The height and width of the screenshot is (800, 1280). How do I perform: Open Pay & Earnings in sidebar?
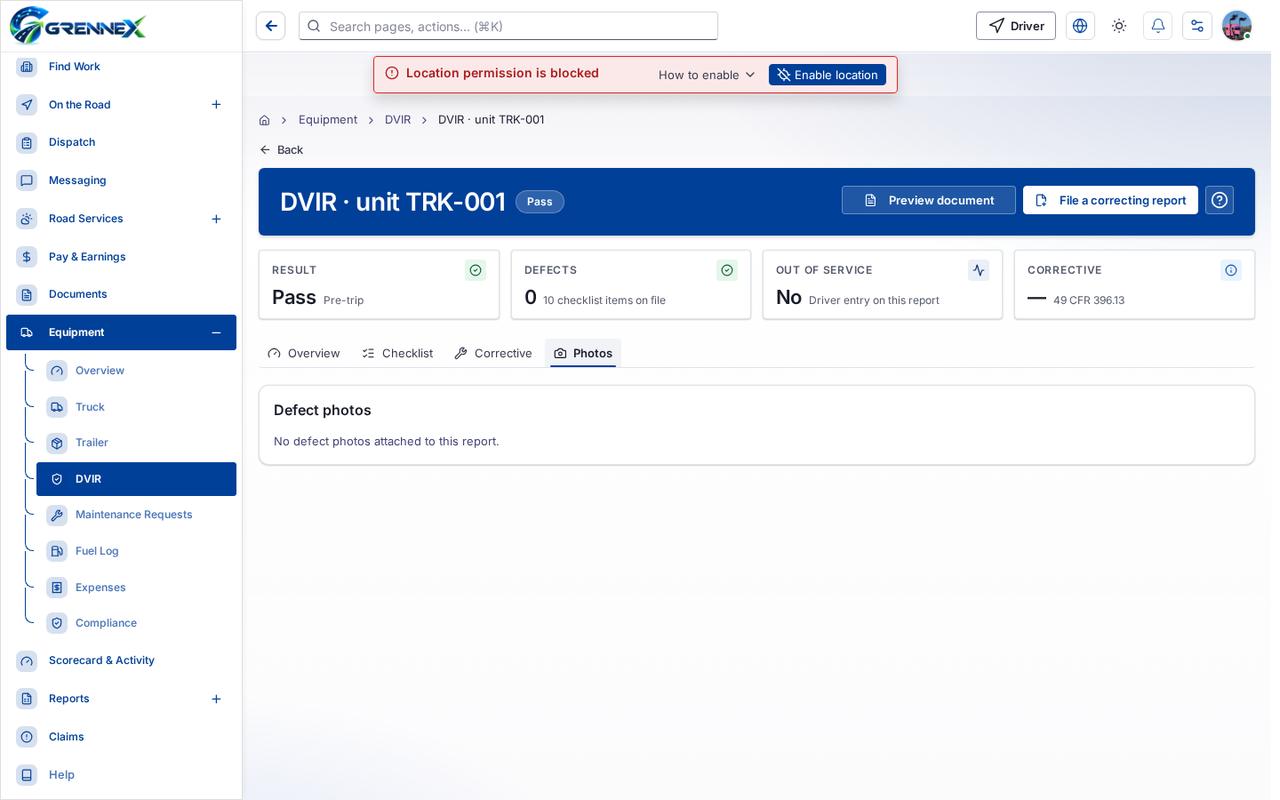pyautogui.click(x=121, y=257)
